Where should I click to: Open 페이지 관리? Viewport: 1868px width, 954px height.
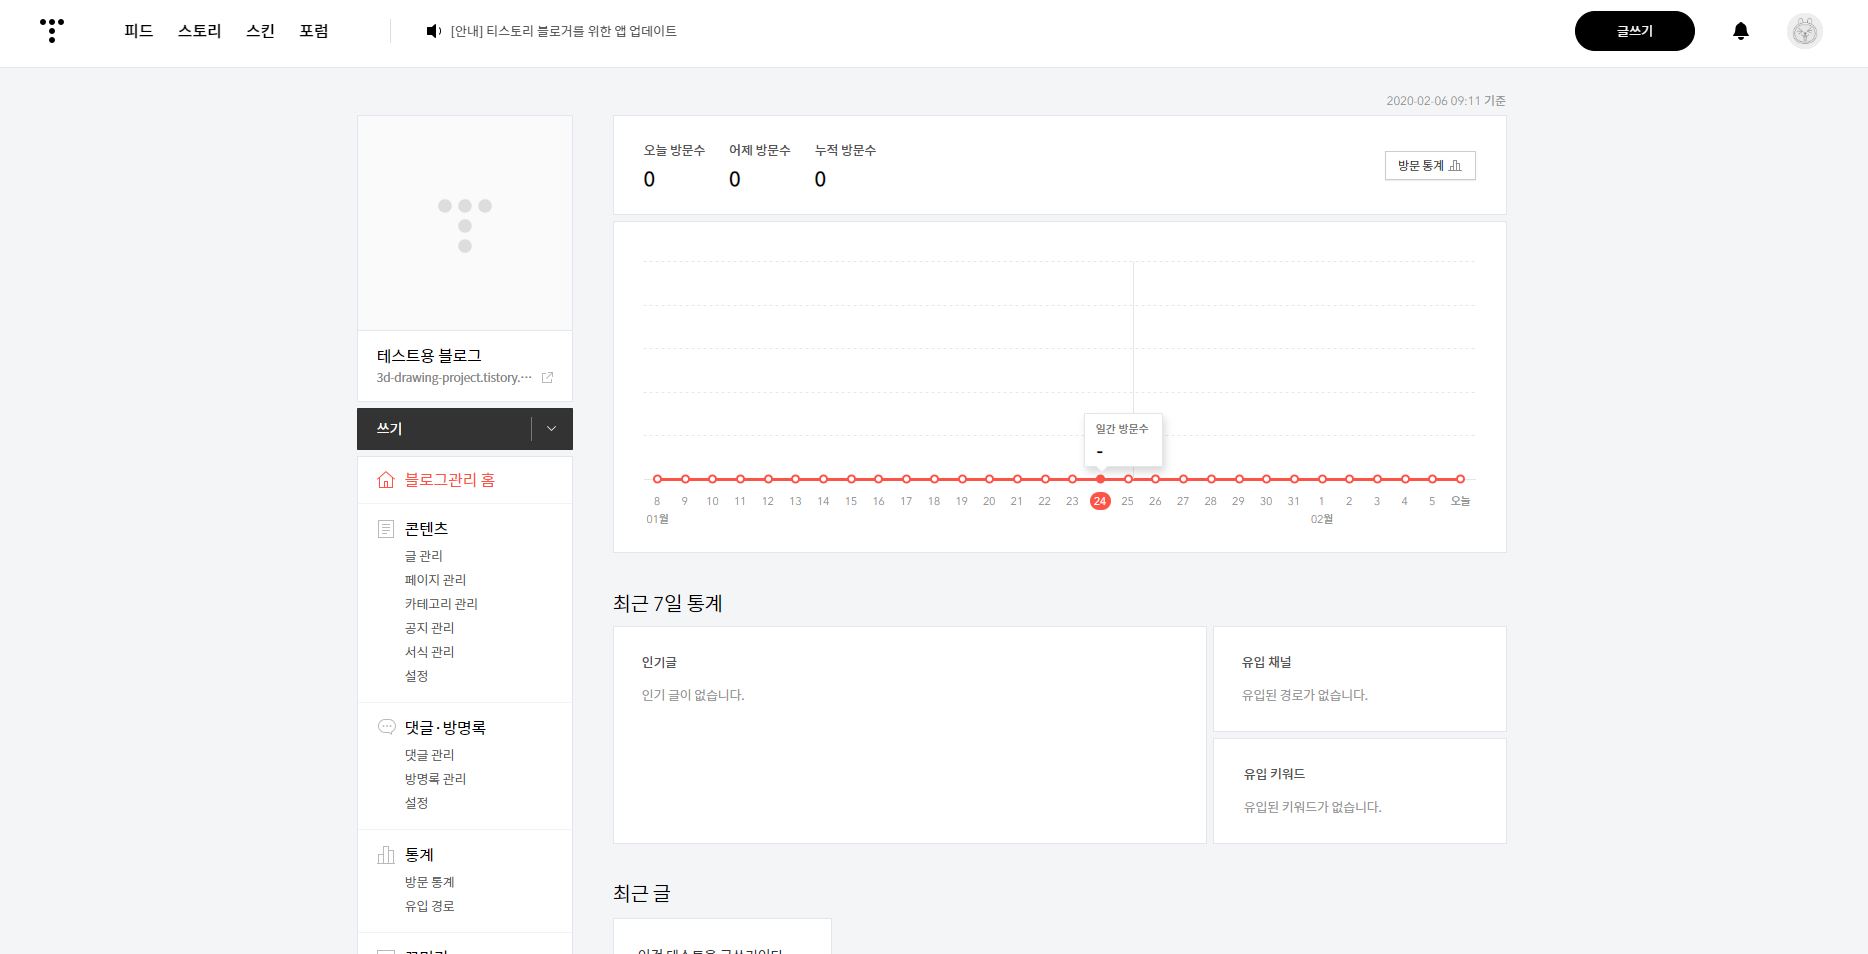[x=435, y=580]
